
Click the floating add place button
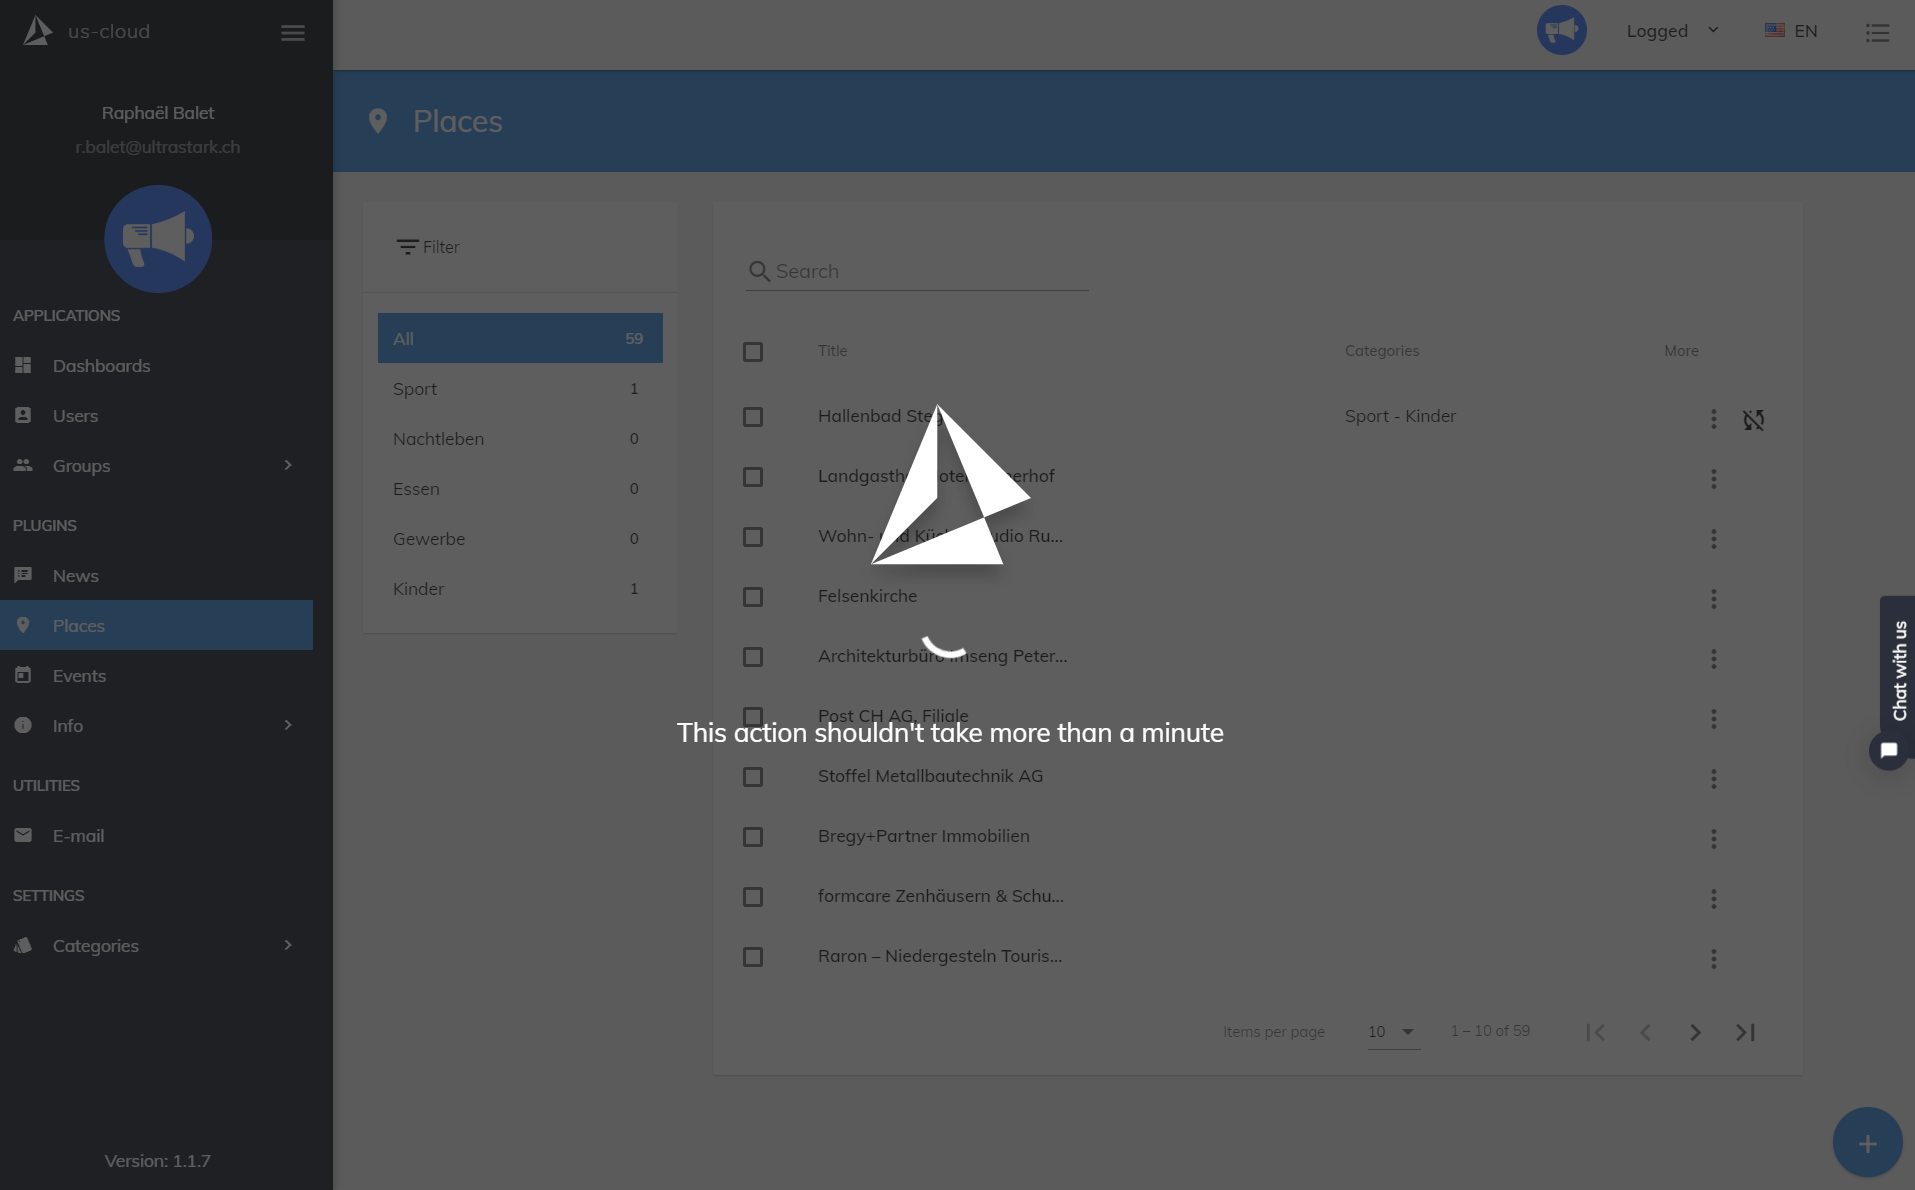[1867, 1142]
